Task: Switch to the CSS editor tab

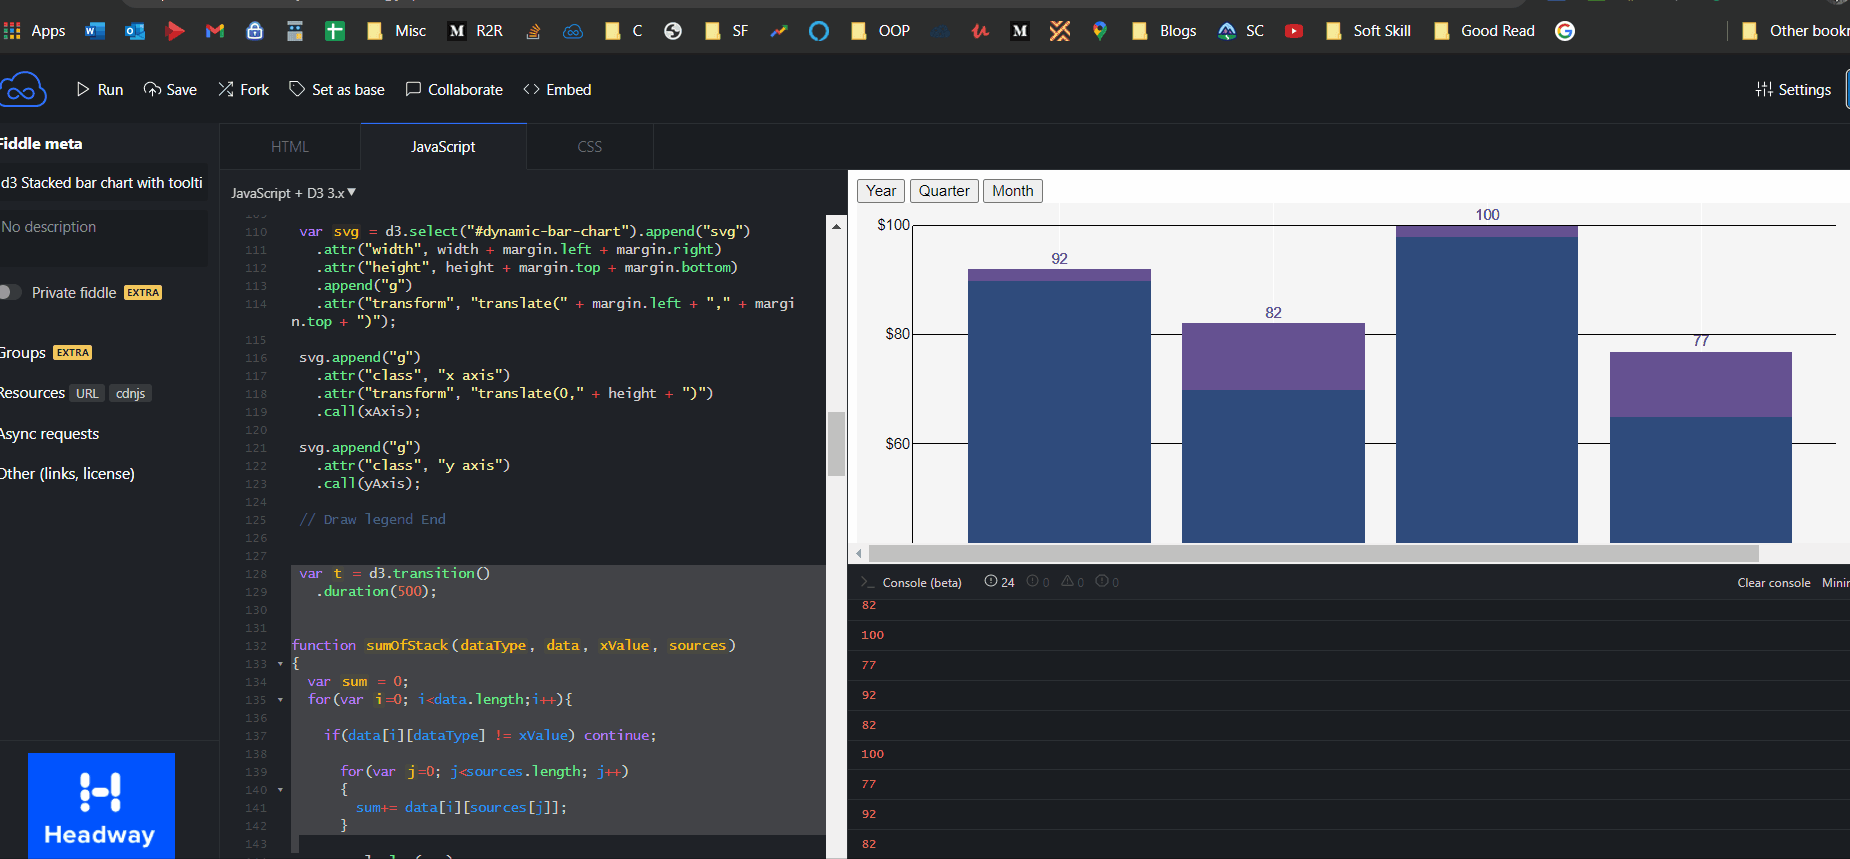Action: 590,147
